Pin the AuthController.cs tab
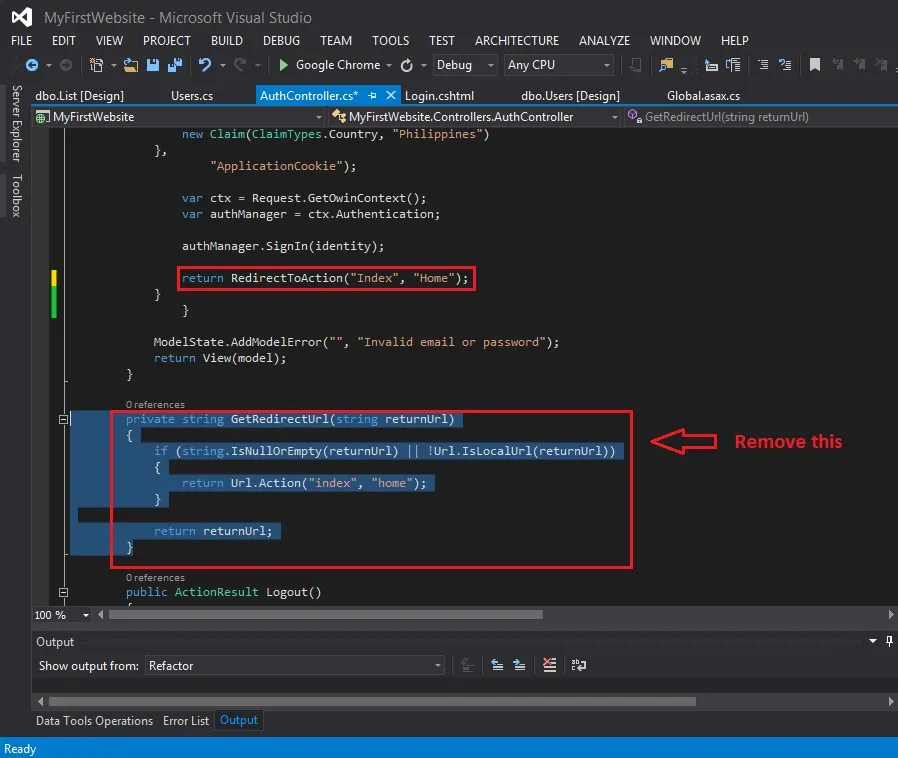The height and width of the screenshot is (758, 898). point(372,96)
